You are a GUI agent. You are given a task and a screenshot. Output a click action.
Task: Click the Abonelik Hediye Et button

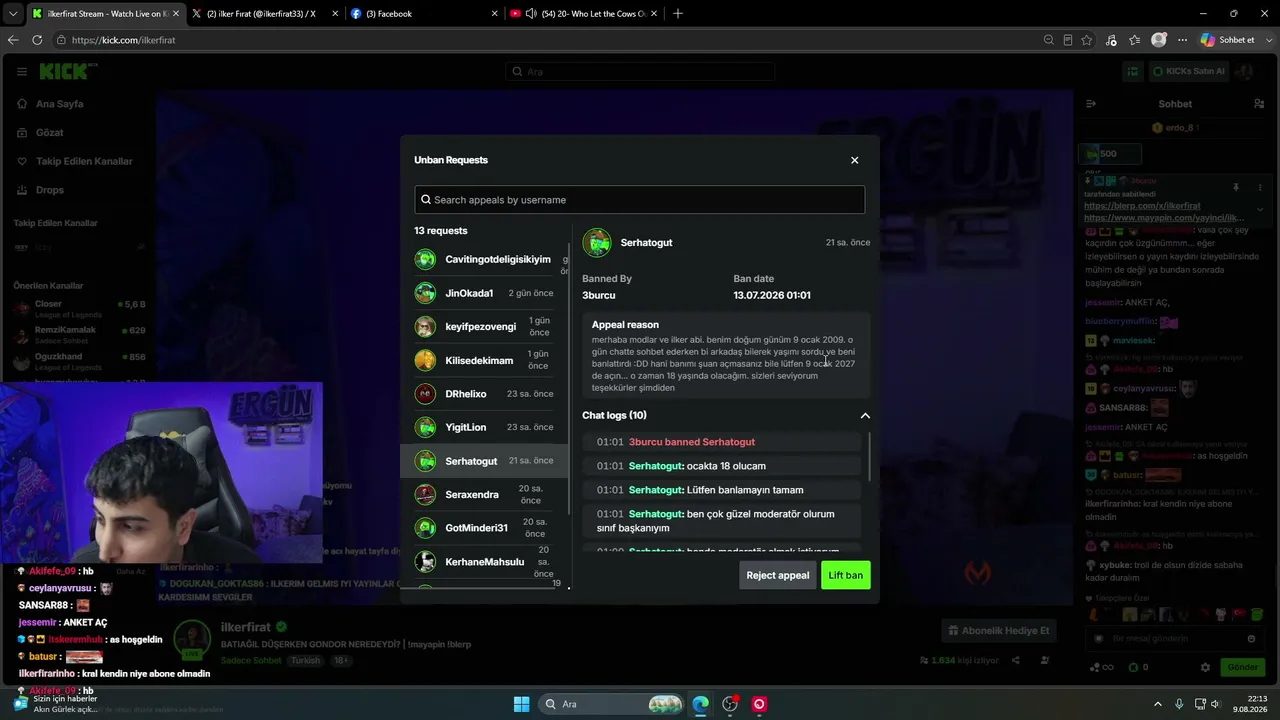click(998, 631)
